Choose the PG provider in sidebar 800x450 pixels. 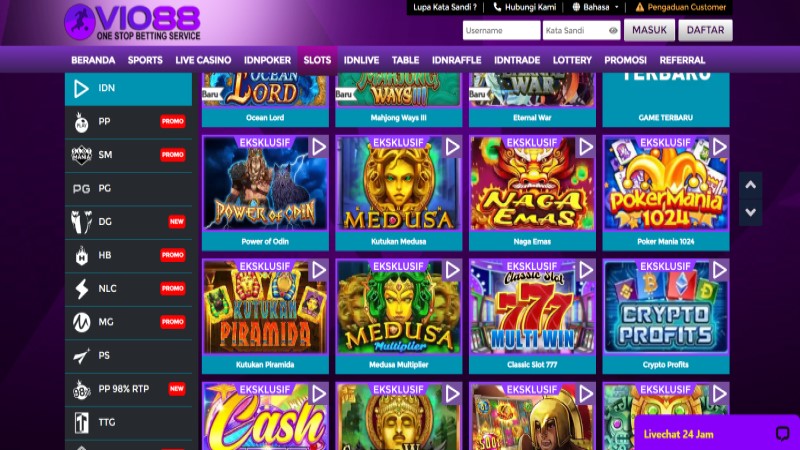[129, 189]
